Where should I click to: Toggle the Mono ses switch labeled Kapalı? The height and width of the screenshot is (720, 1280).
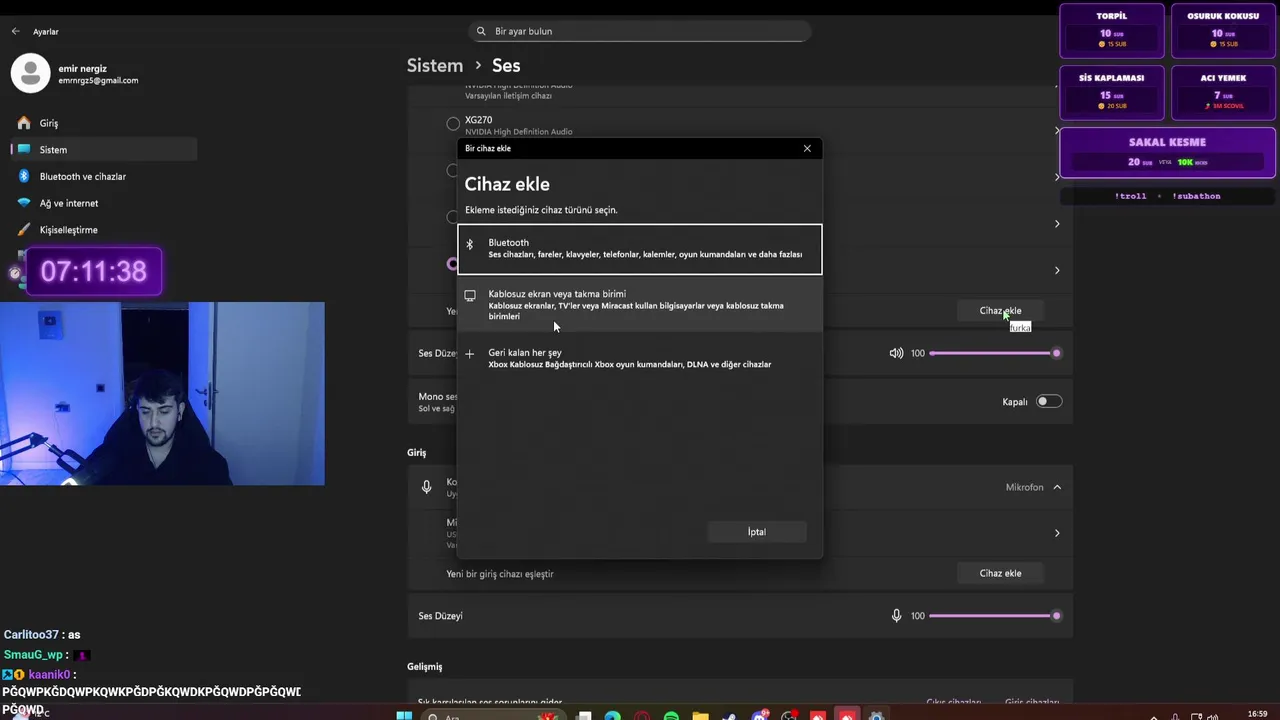1049,401
